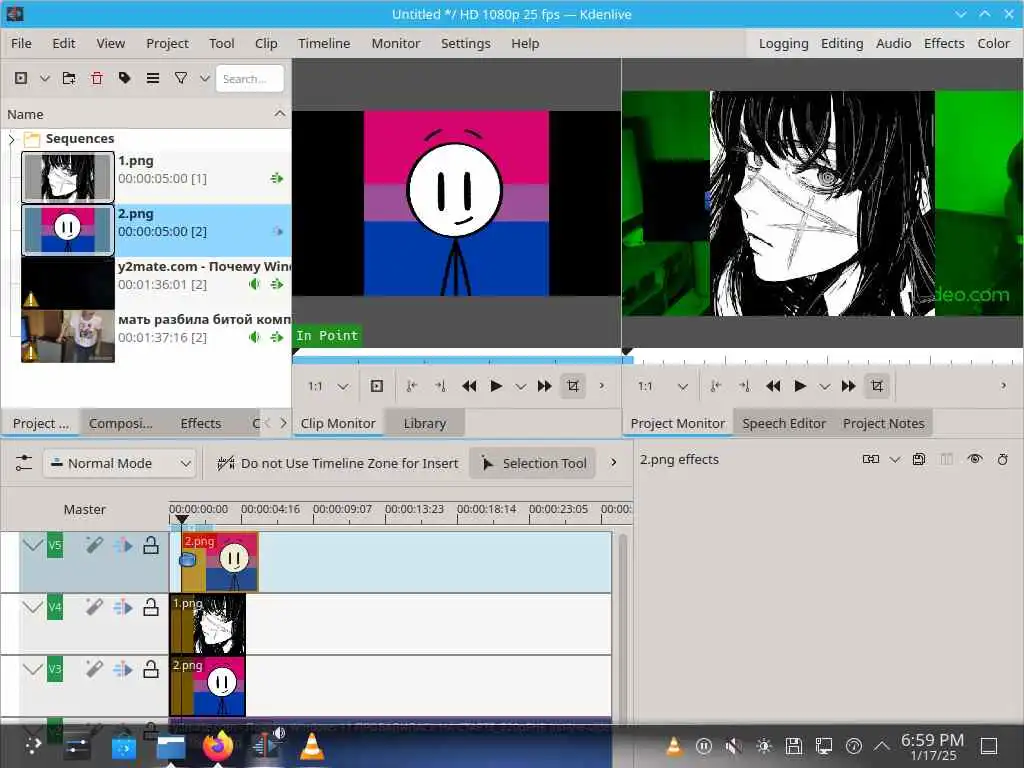The width and height of the screenshot is (1024, 768).
Task: Switch to the Speech Editor tab
Action: [x=784, y=423]
